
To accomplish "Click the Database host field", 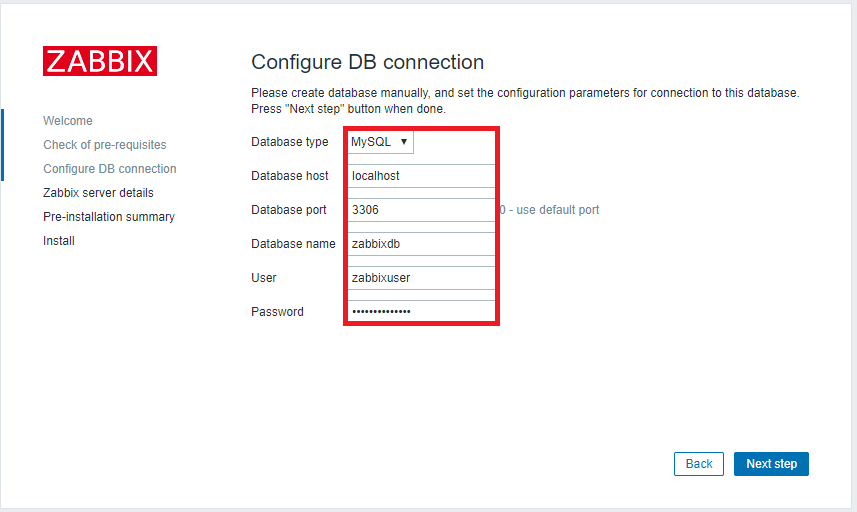I will [421, 176].
